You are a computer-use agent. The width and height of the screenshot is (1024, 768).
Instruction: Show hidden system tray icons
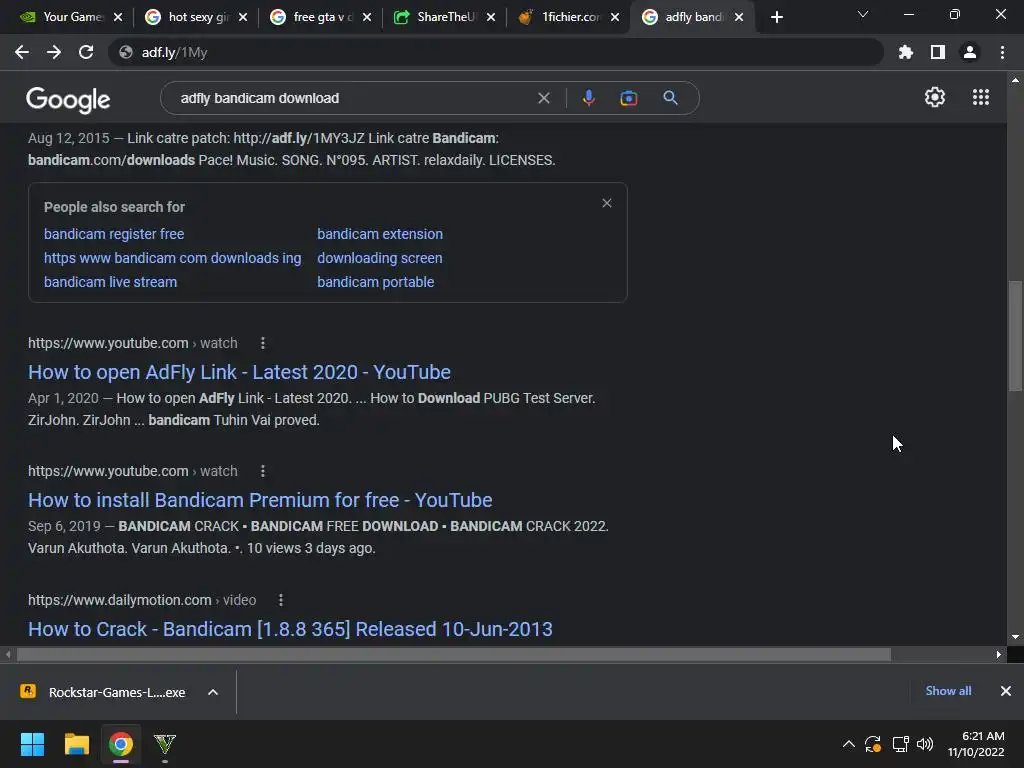click(x=848, y=744)
